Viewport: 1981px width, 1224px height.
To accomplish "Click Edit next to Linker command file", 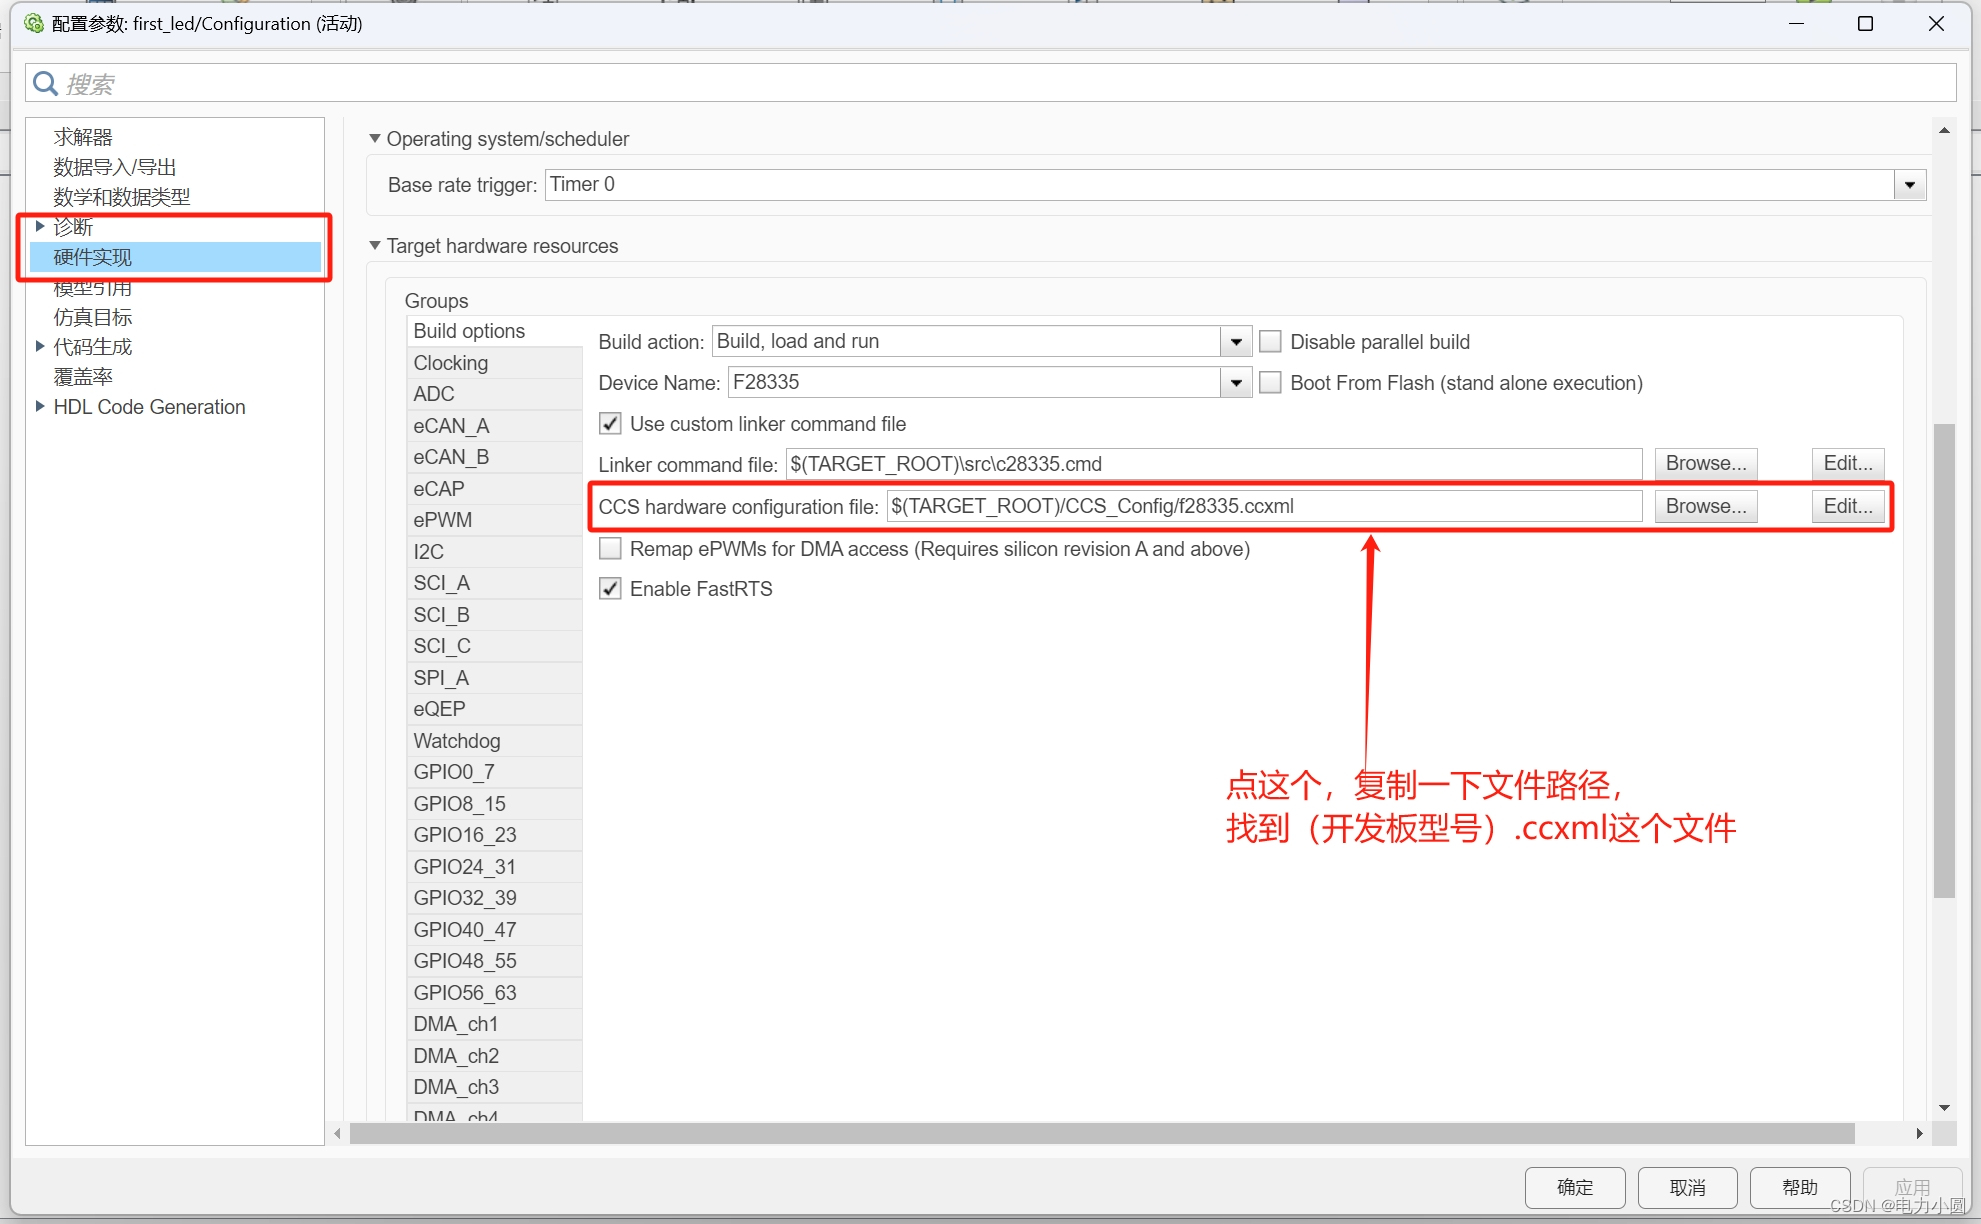I will pyautogui.click(x=1847, y=463).
